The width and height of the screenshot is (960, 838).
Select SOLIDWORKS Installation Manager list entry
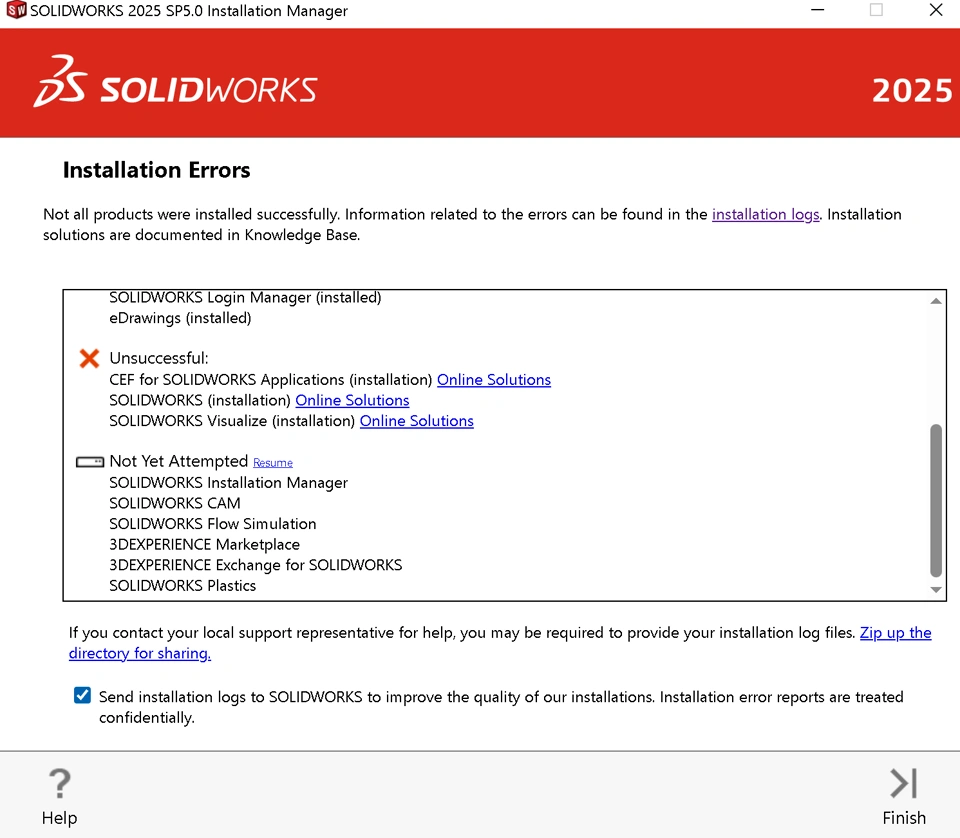click(228, 483)
